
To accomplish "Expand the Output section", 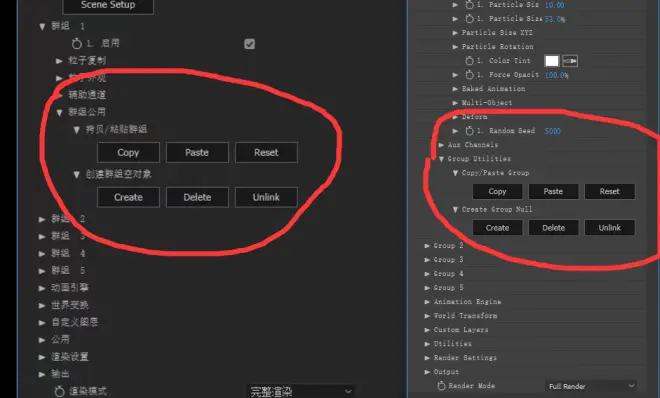I will [427, 372].
